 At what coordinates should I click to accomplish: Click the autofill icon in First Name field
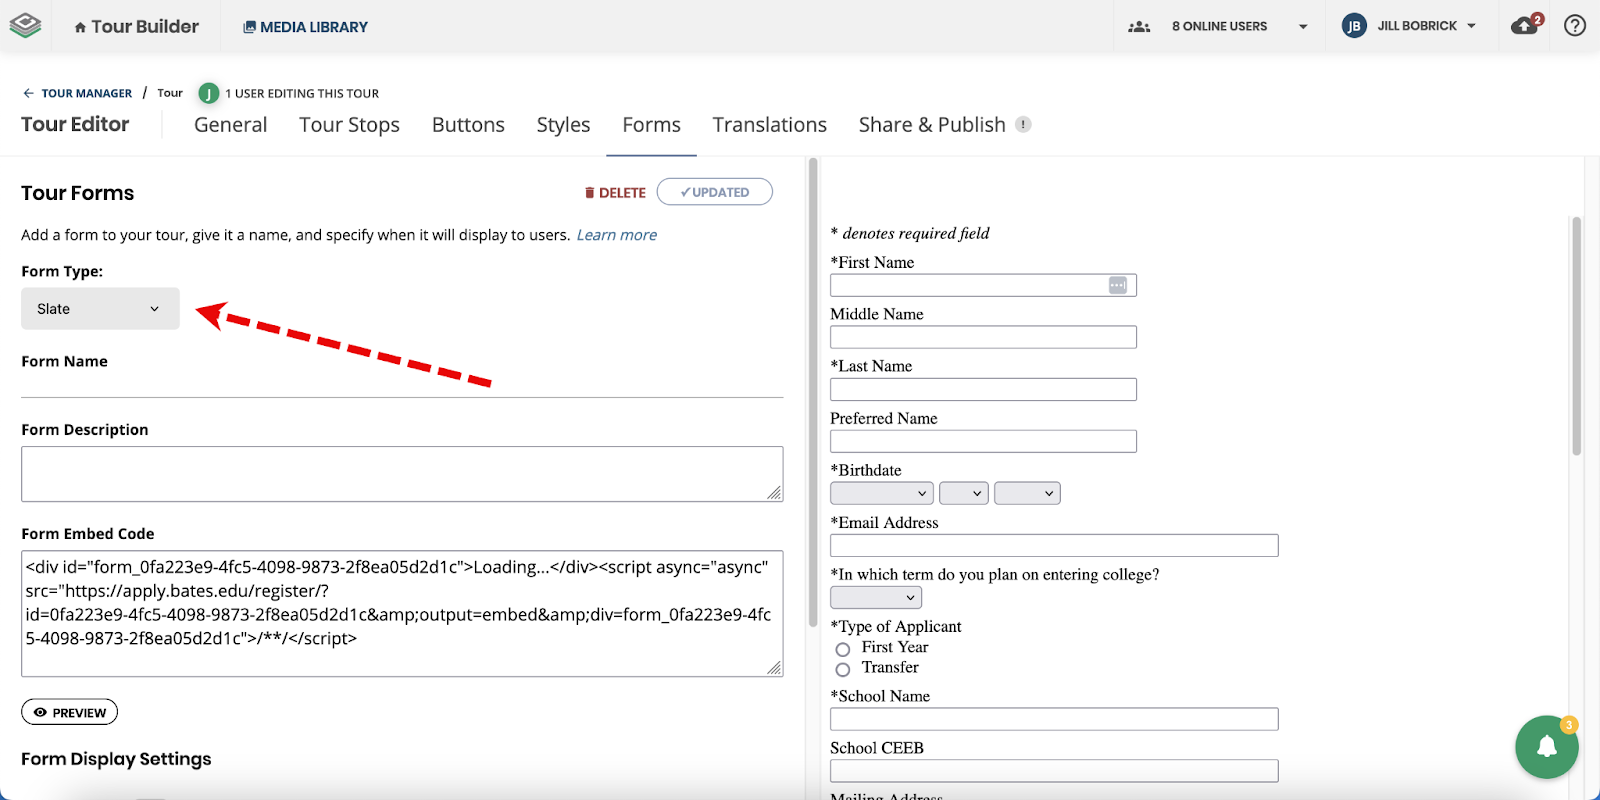click(x=1118, y=285)
